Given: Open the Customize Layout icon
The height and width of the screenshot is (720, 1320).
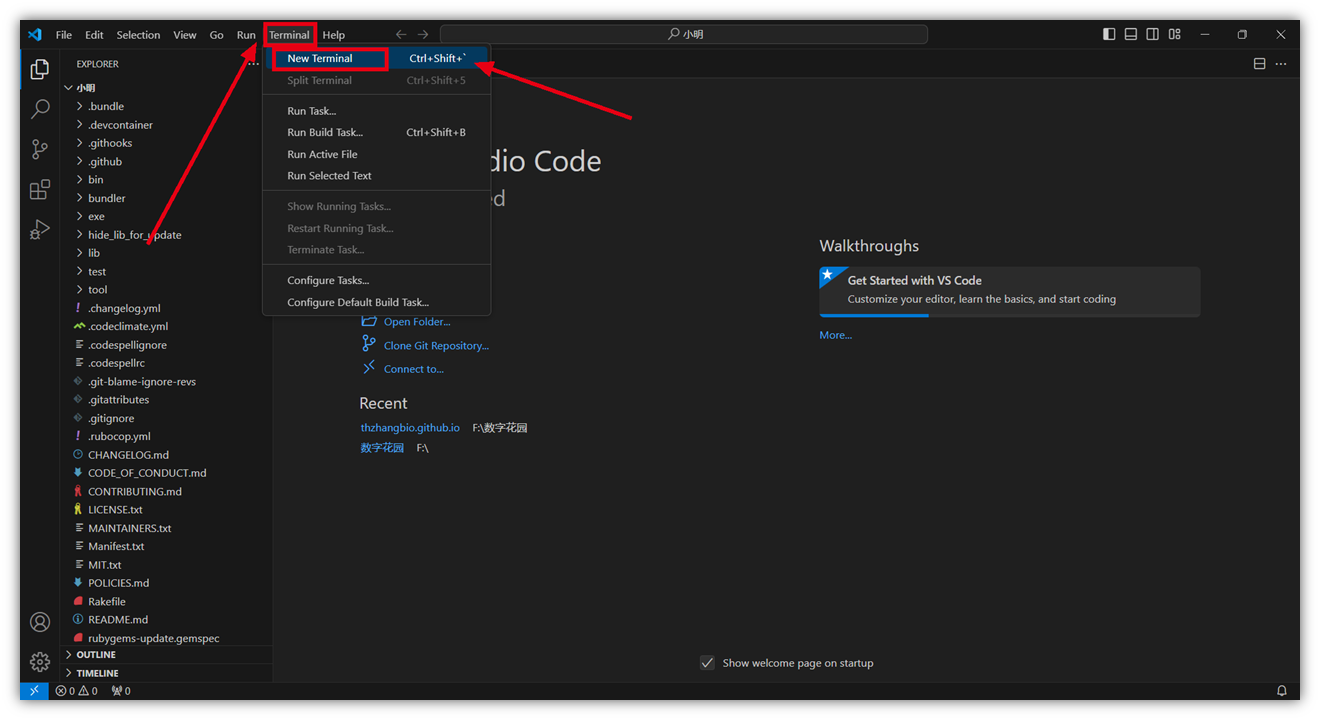Looking at the screenshot, I should pyautogui.click(x=1175, y=34).
